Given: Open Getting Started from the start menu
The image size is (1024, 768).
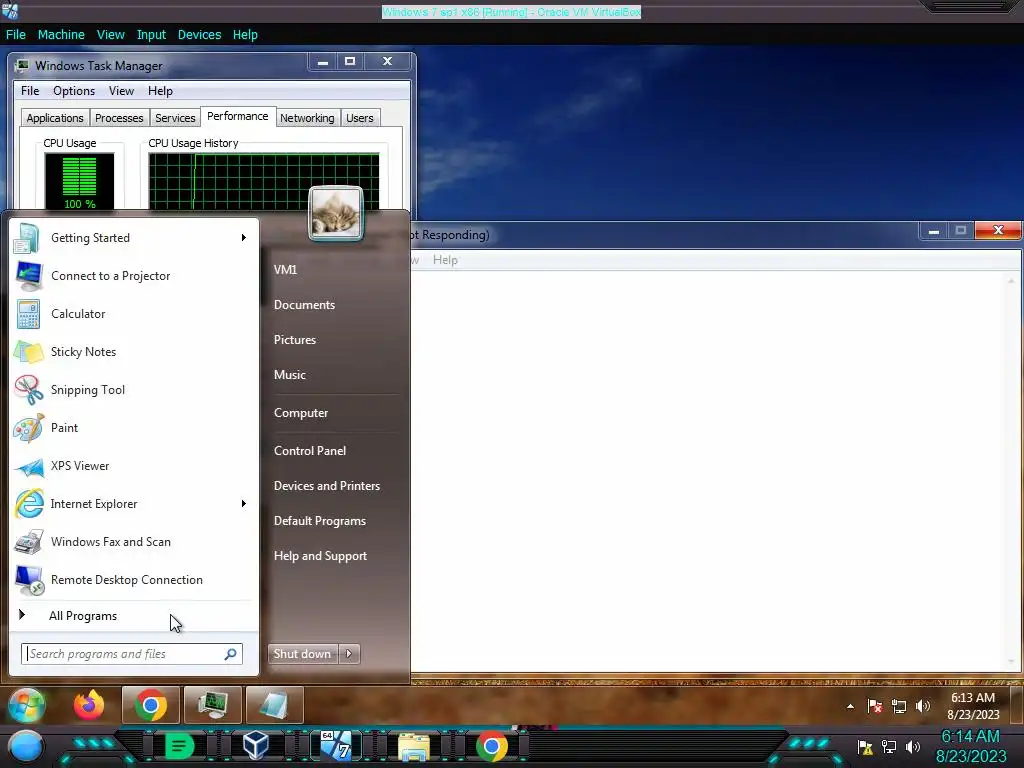Looking at the screenshot, I should click(x=133, y=238).
